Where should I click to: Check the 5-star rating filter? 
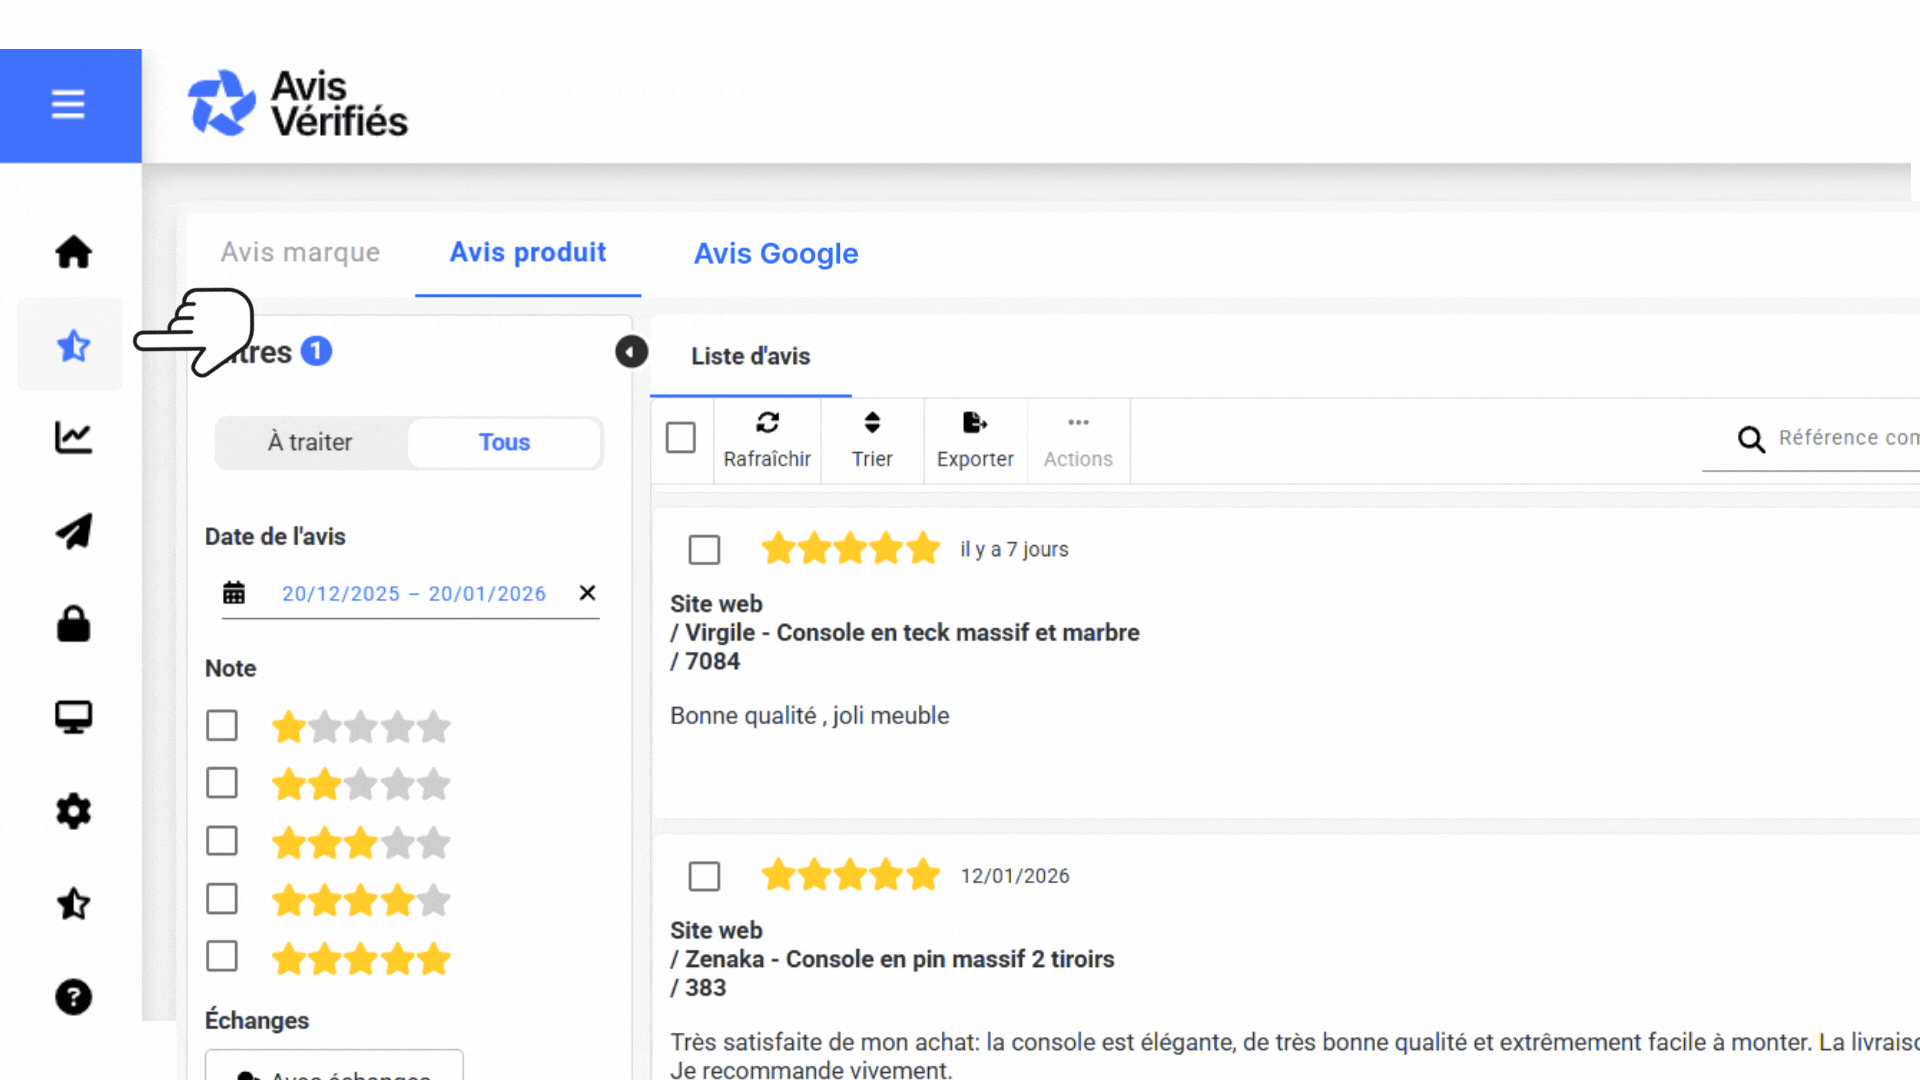point(221,956)
